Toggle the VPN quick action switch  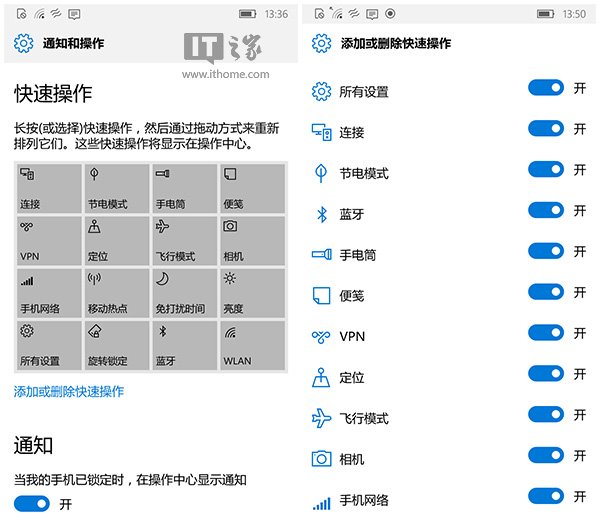click(546, 333)
